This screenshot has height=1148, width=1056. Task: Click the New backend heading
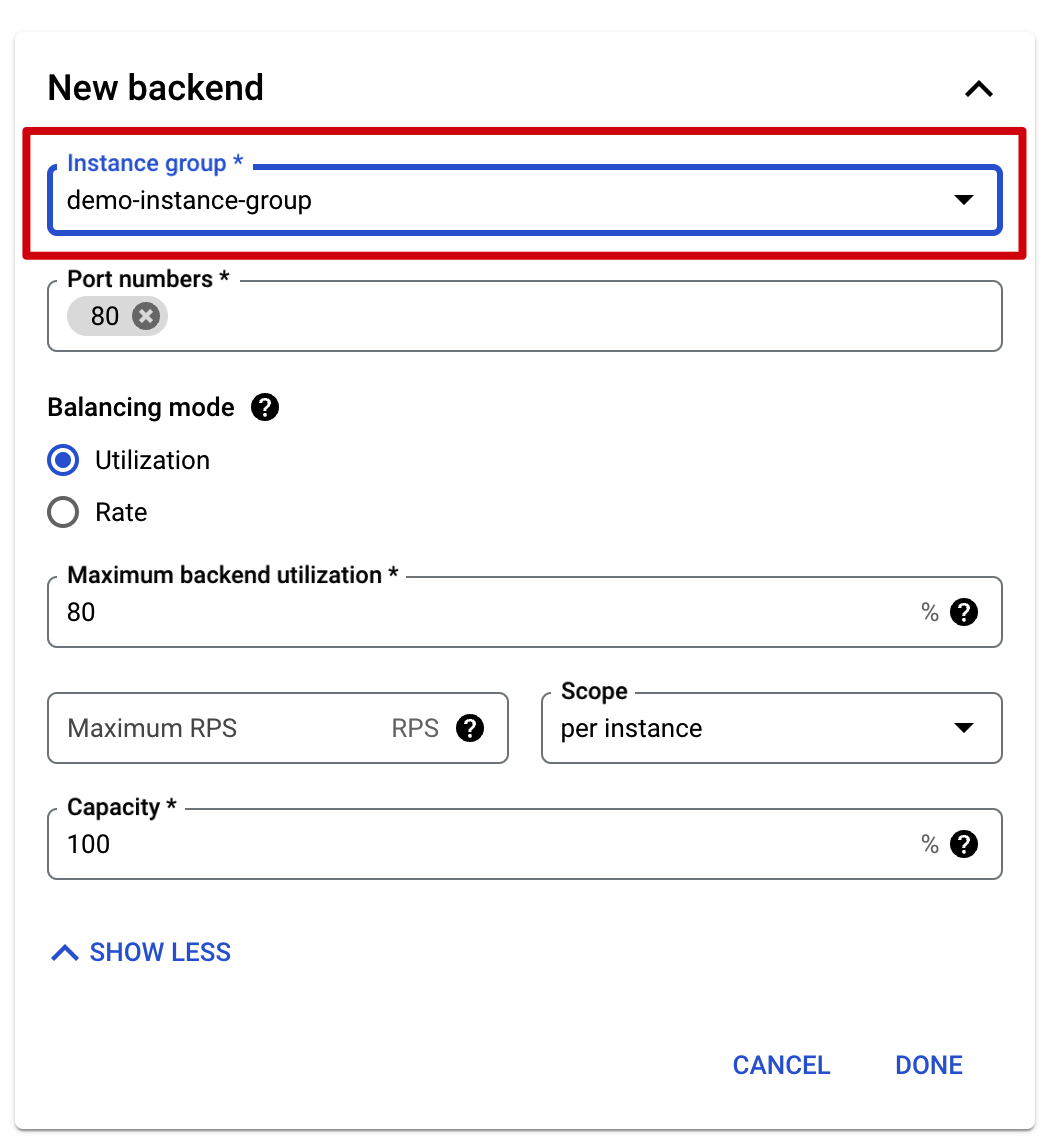[156, 88]
